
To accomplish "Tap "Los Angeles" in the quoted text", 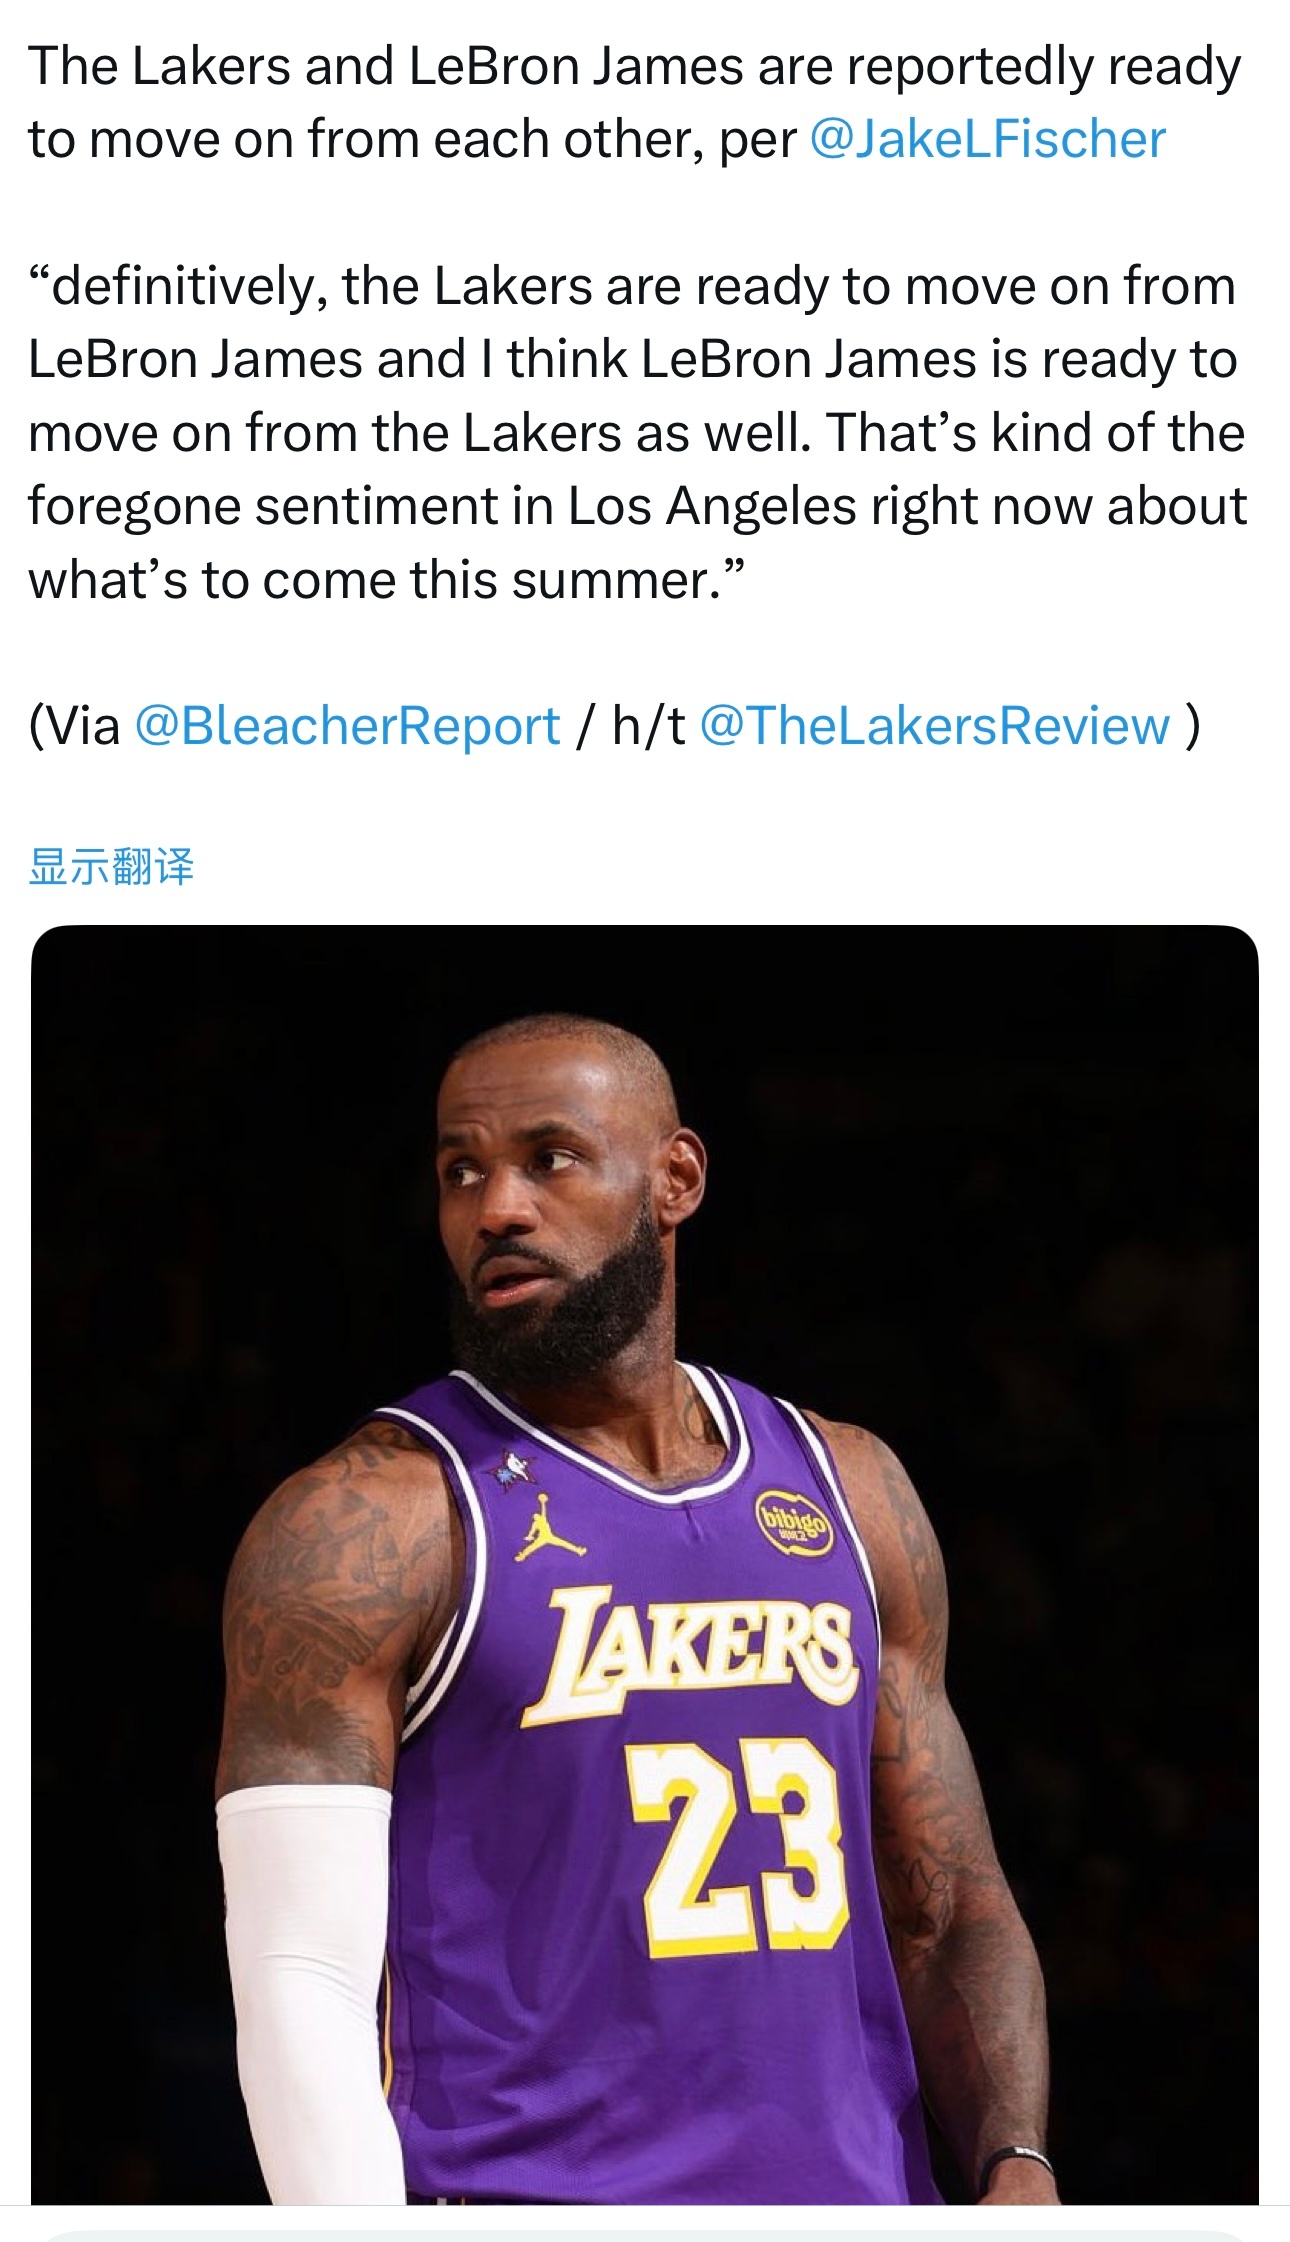I will click(x=712, y=506).
